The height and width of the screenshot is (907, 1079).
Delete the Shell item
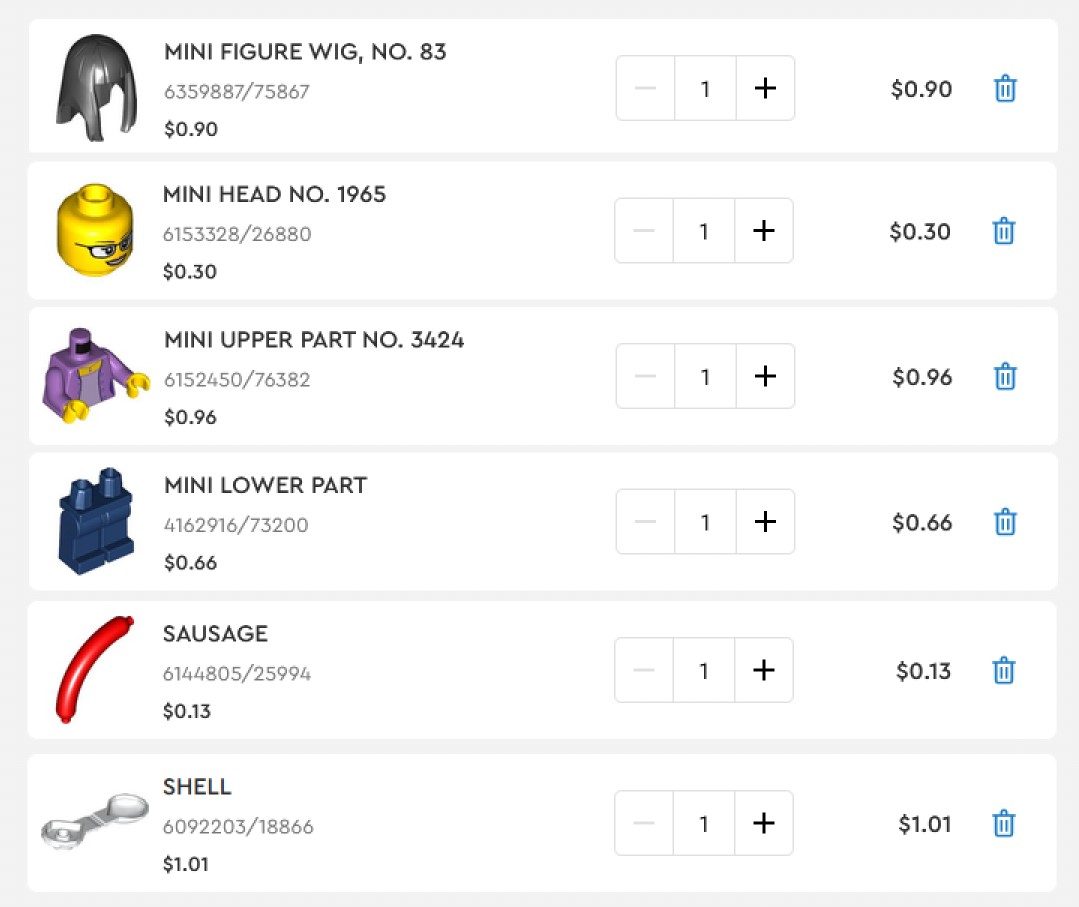pyautogui.click(x=1004, y=824)
